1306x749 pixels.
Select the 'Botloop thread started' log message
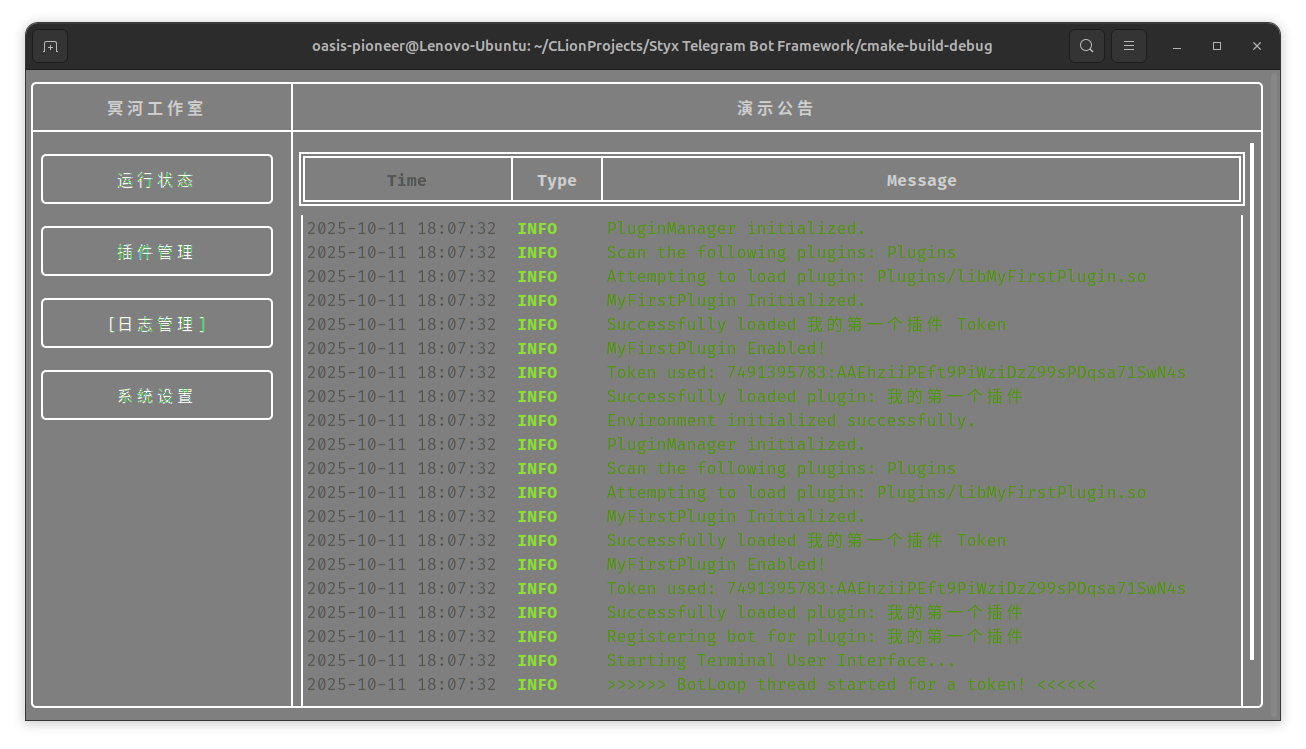(851, 684)
